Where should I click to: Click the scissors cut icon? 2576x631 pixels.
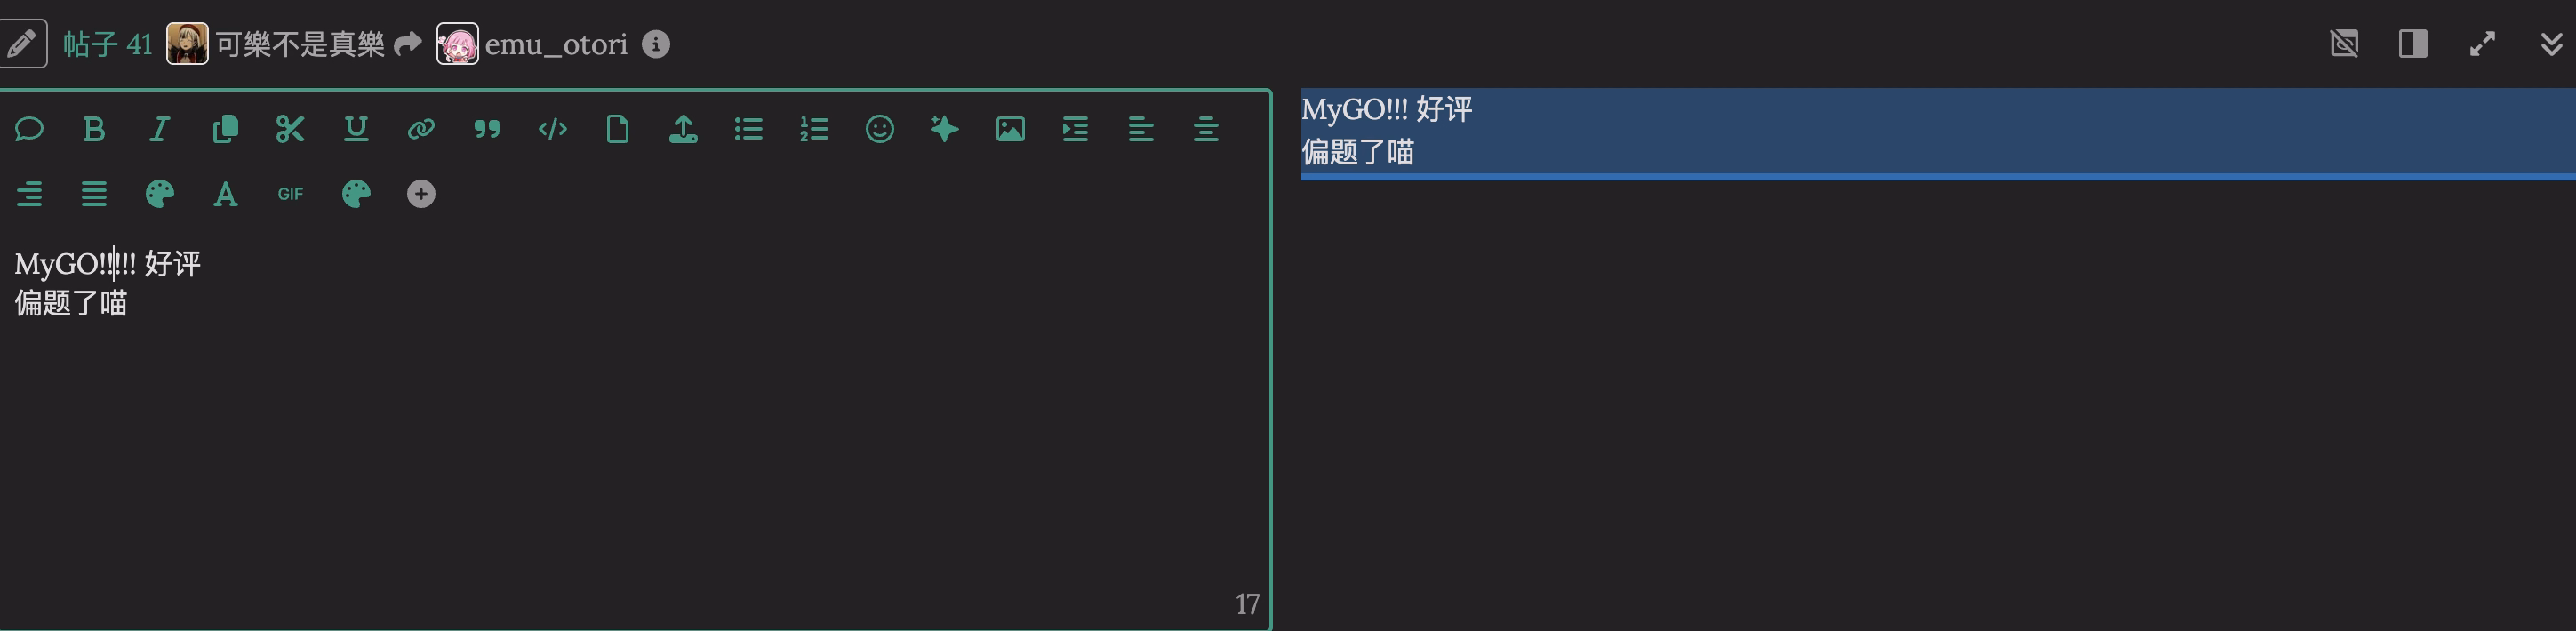tap(290, 129)
